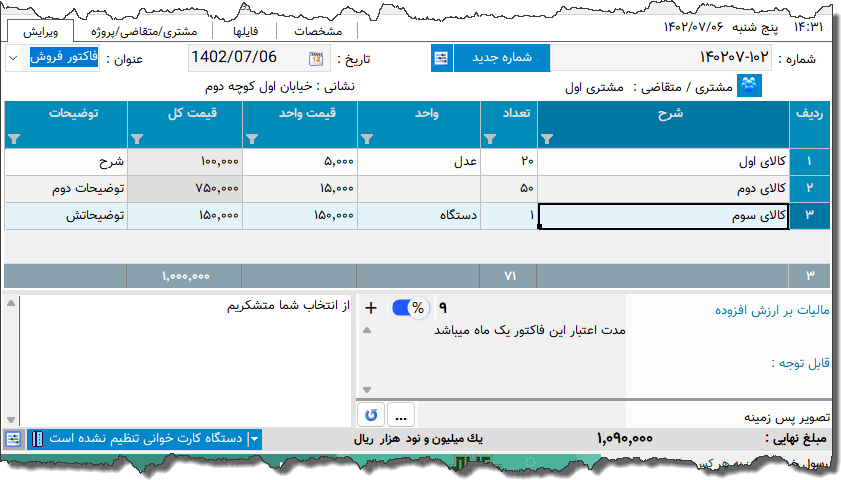Switch to the ویرایش tab

point(41,32)
